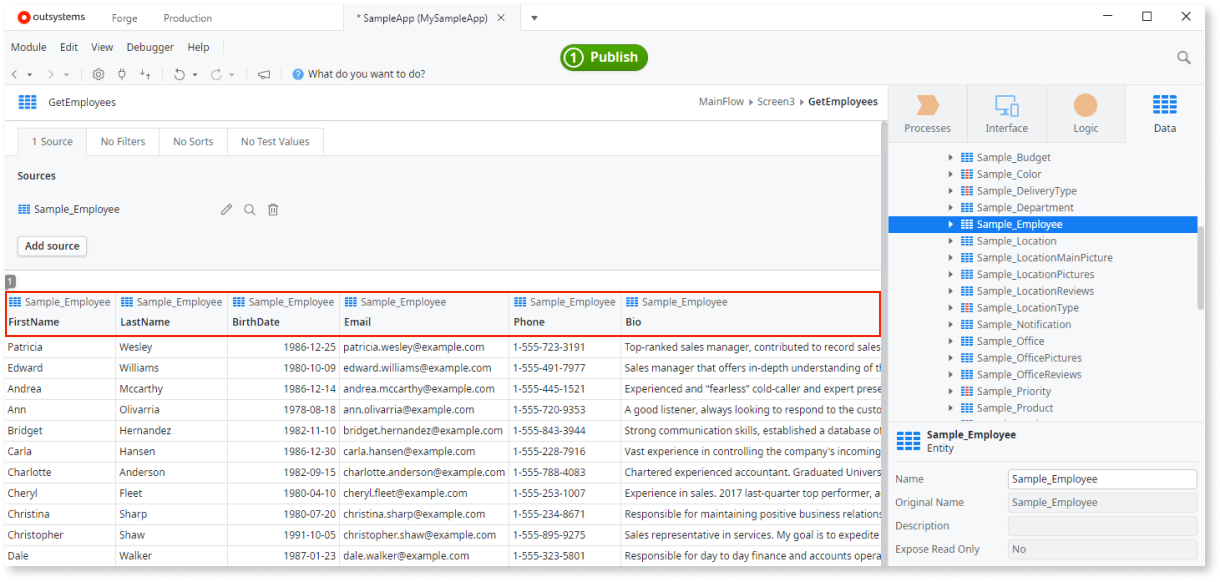
Task: Select the No Filters tab
Action: (122, 141)
